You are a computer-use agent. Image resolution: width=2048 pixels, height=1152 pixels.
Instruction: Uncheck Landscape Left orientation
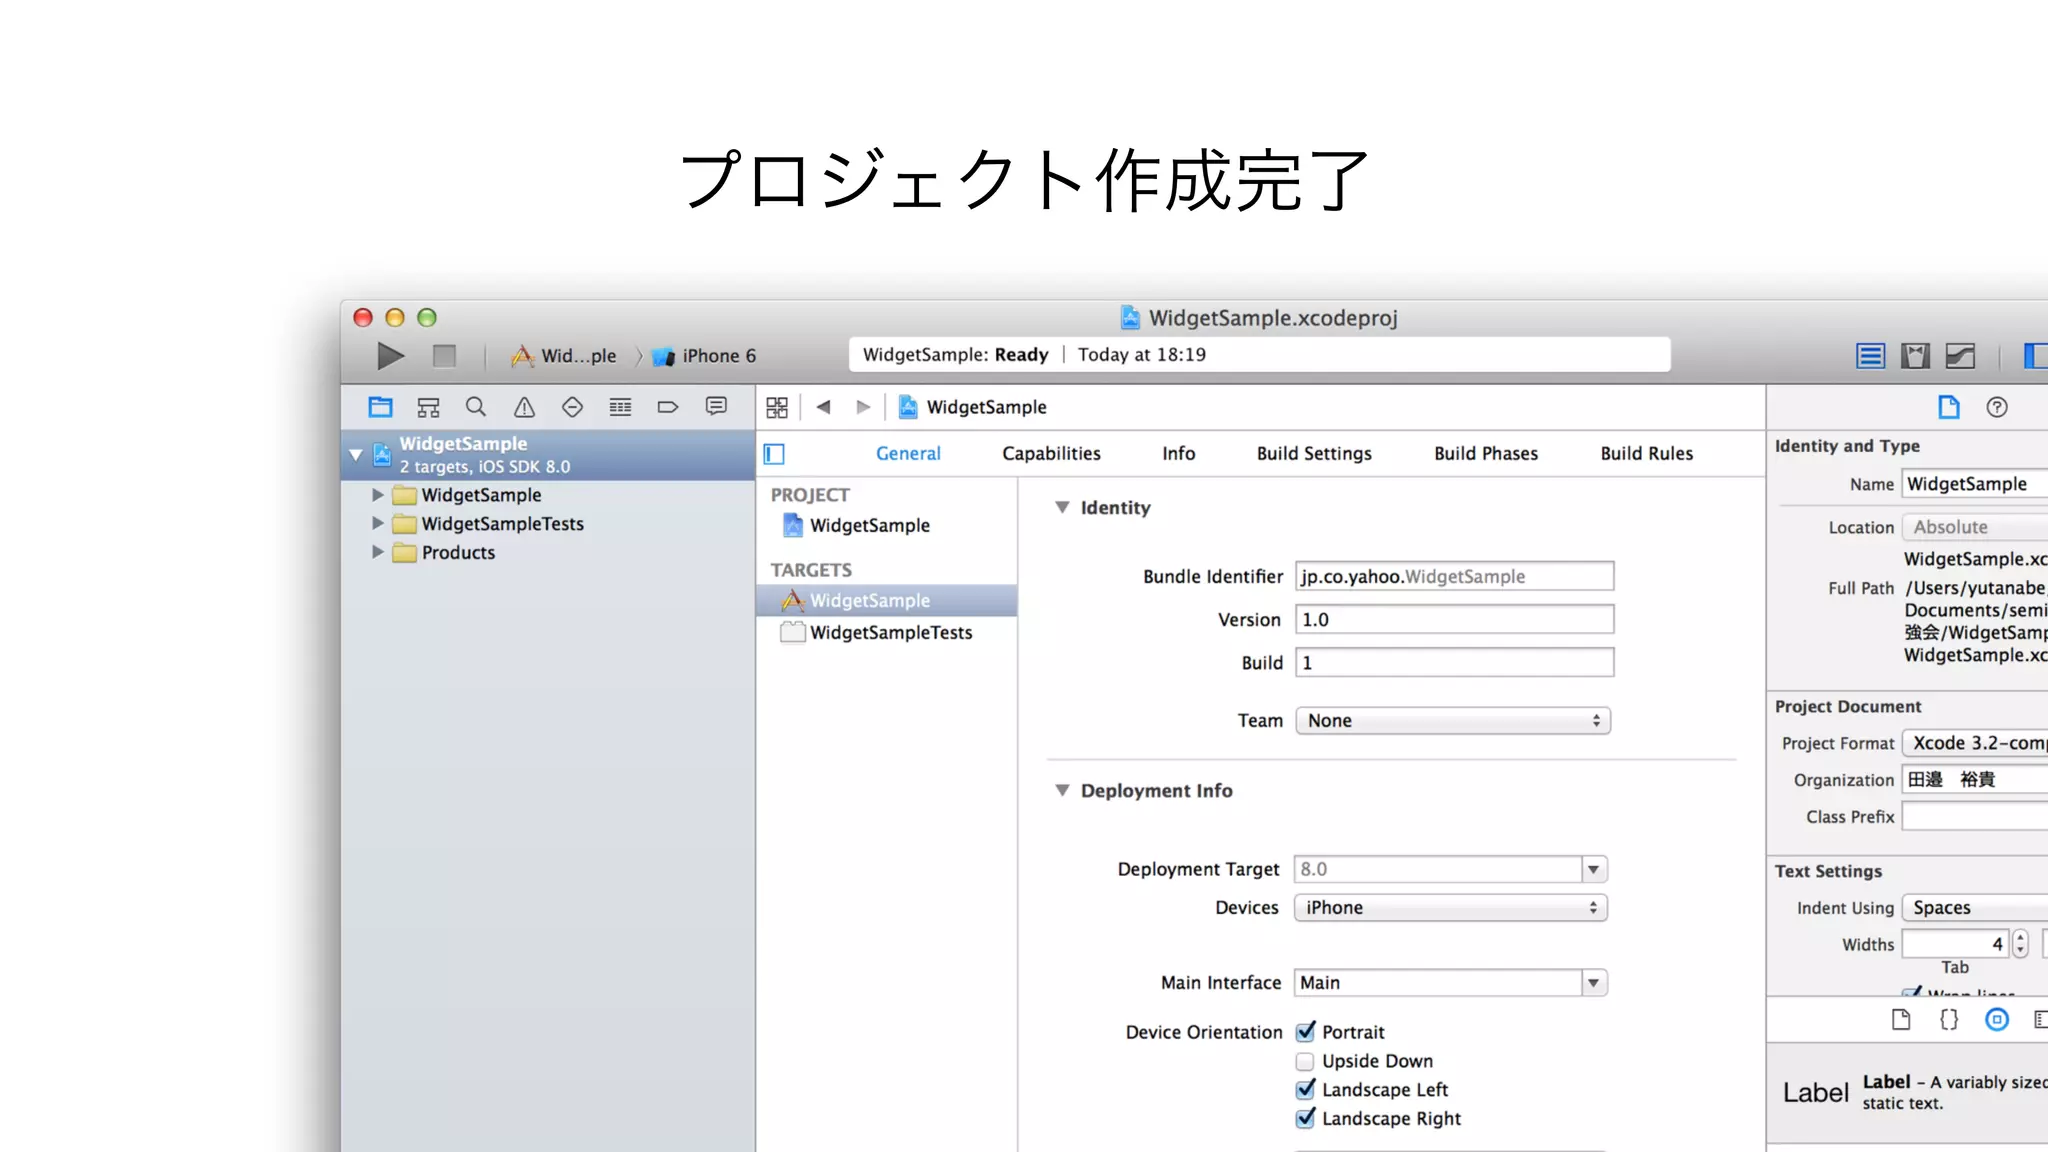click(x=1305, y=1090)
